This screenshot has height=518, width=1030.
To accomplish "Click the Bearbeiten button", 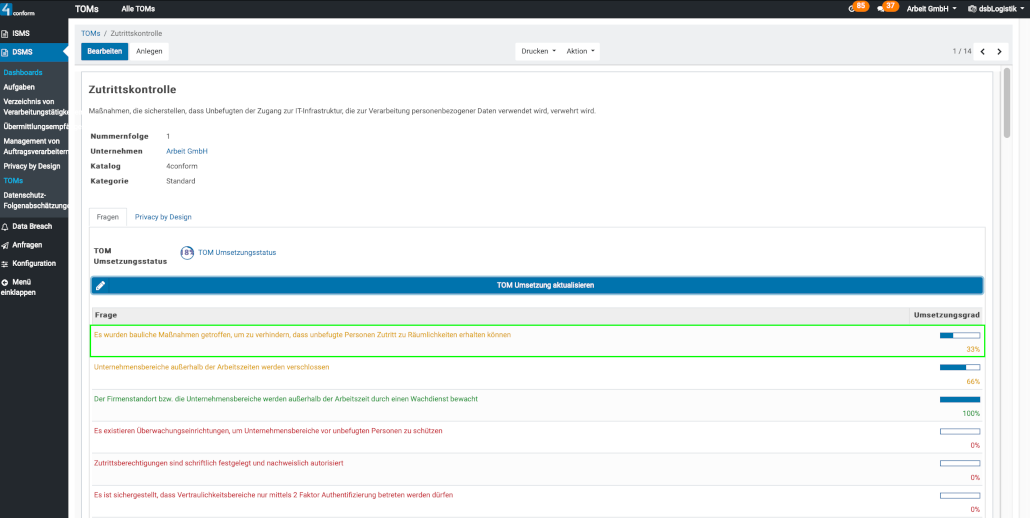I will (105, 51).
